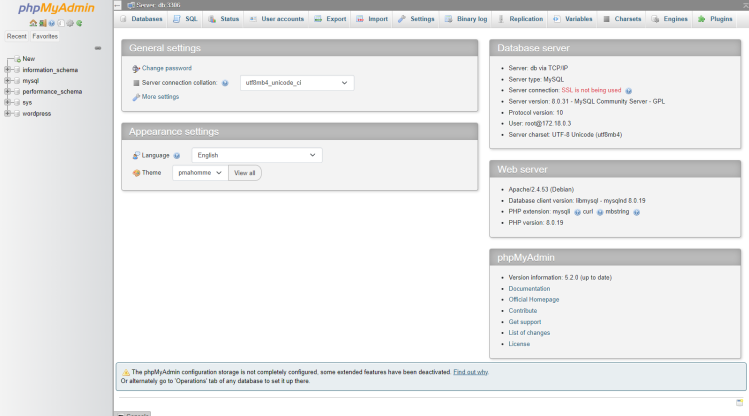This screenshot has width=749, height=416.
Task: Click the Contribute link
Action: 523,310
